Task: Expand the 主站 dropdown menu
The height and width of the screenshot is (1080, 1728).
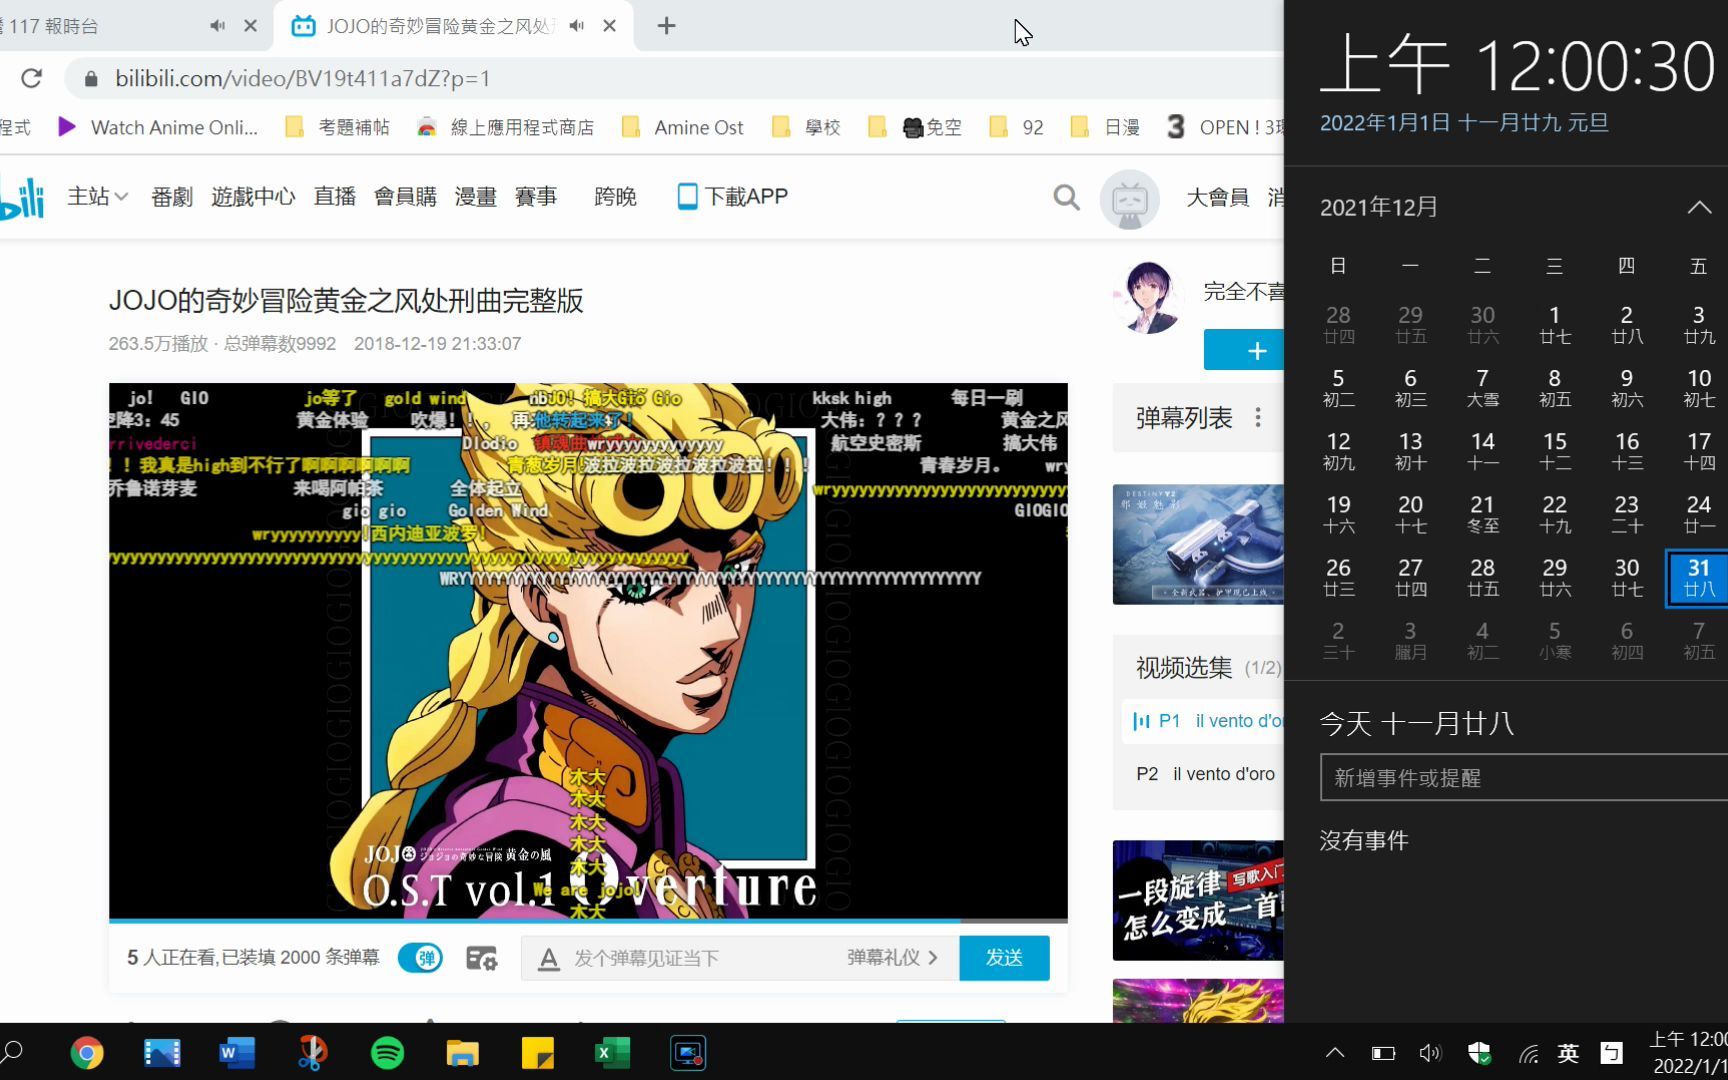Action: click(97, 197)
